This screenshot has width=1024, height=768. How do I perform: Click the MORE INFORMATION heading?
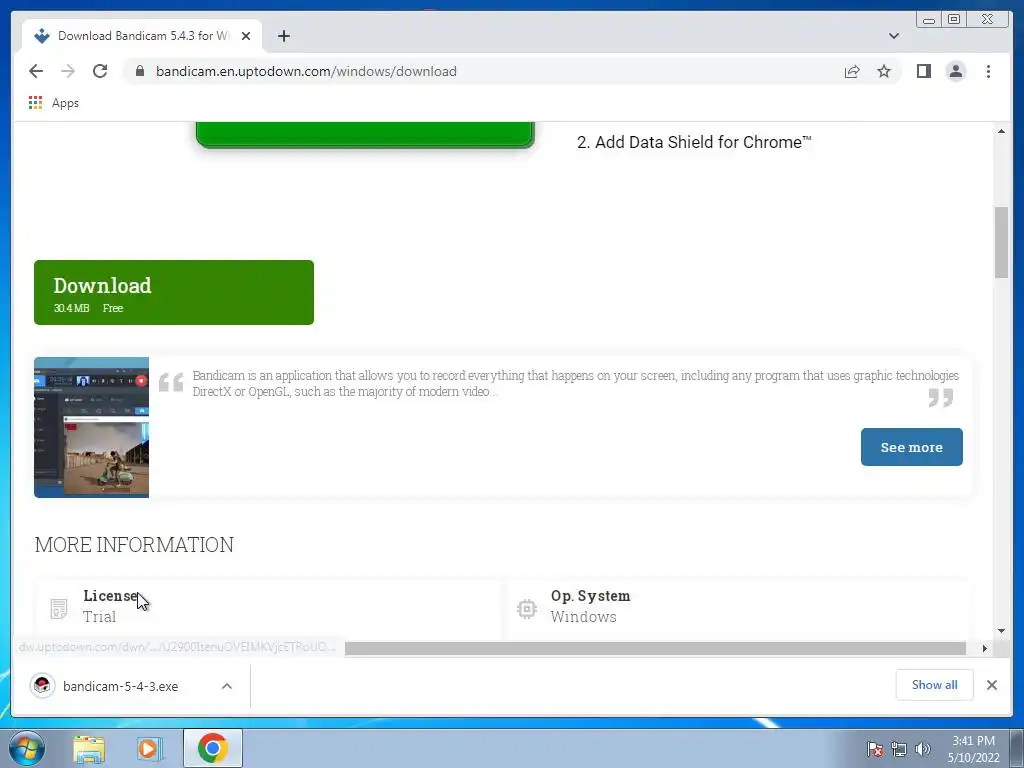tap(134, 544)
